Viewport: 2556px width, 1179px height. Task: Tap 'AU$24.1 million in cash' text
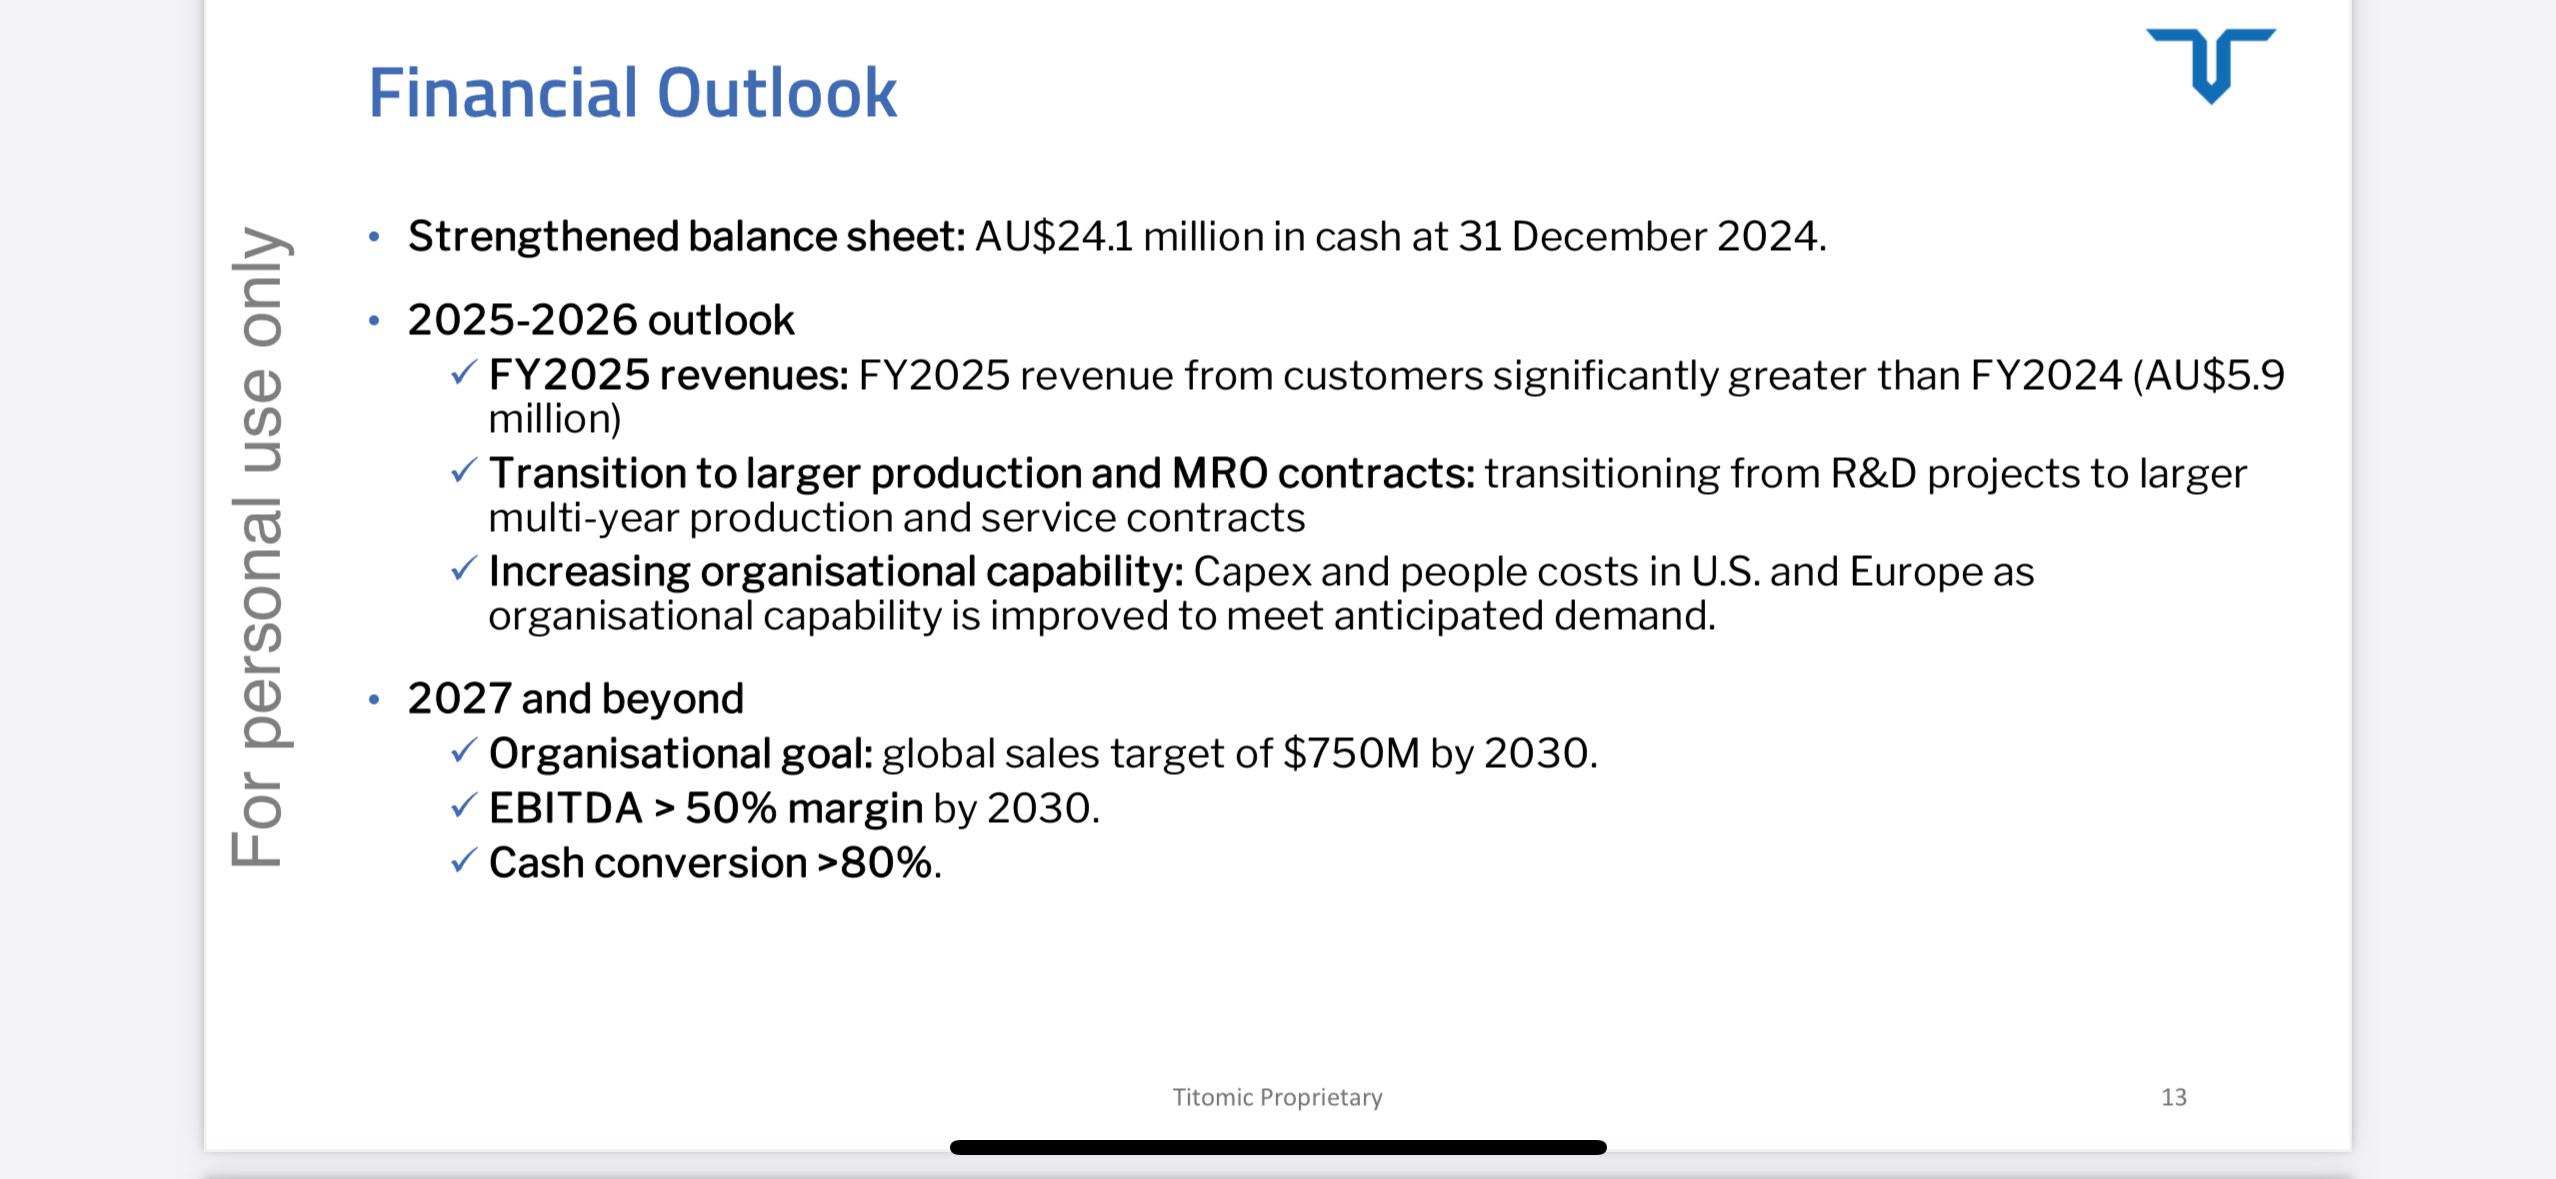click(x=1188, y=237)
